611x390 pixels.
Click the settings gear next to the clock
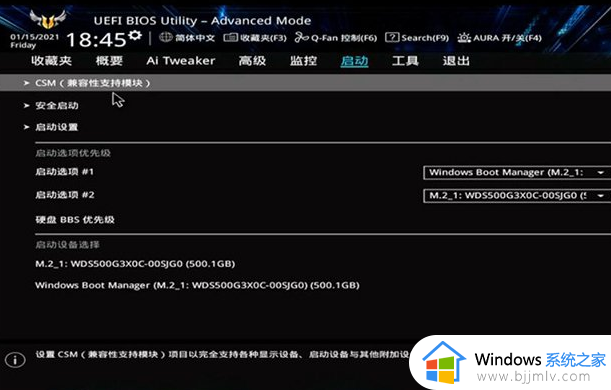[x=135, y=35]
